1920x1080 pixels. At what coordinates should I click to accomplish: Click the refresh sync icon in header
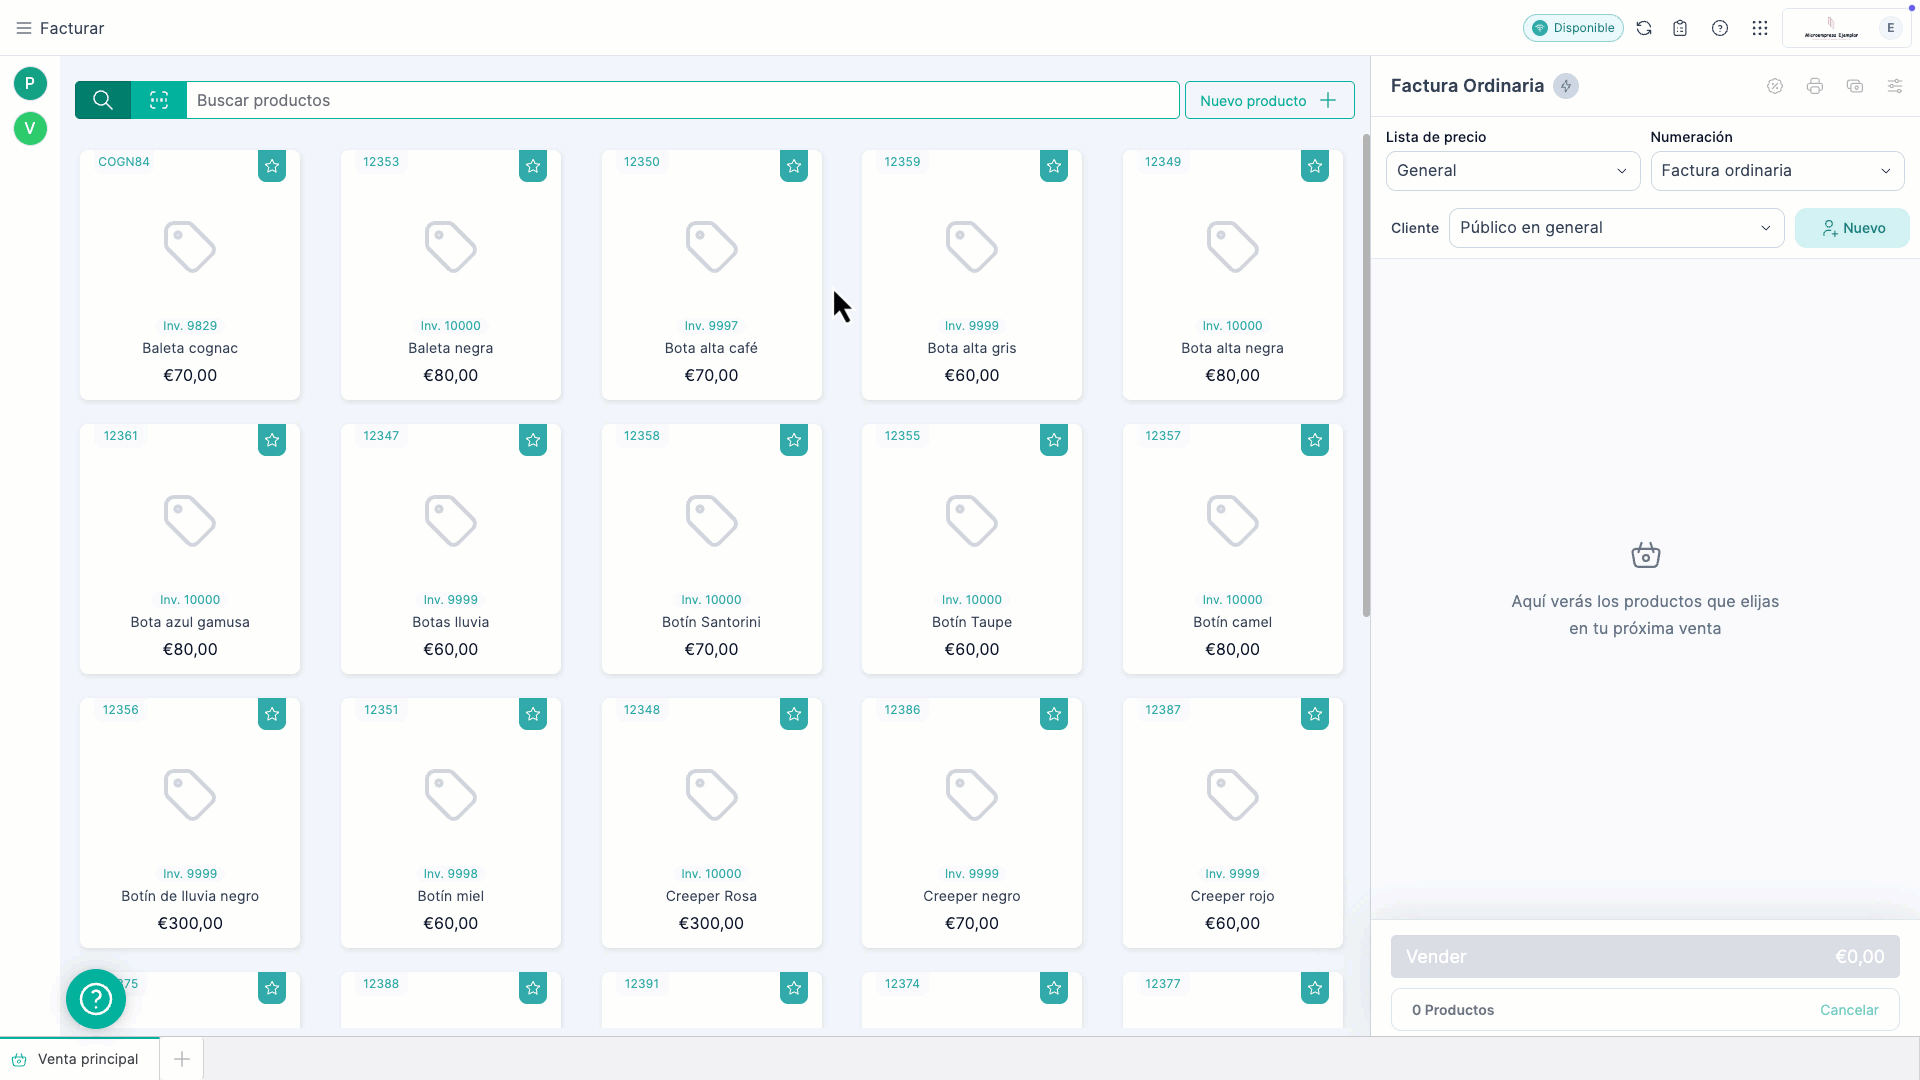coord(1644,28)
